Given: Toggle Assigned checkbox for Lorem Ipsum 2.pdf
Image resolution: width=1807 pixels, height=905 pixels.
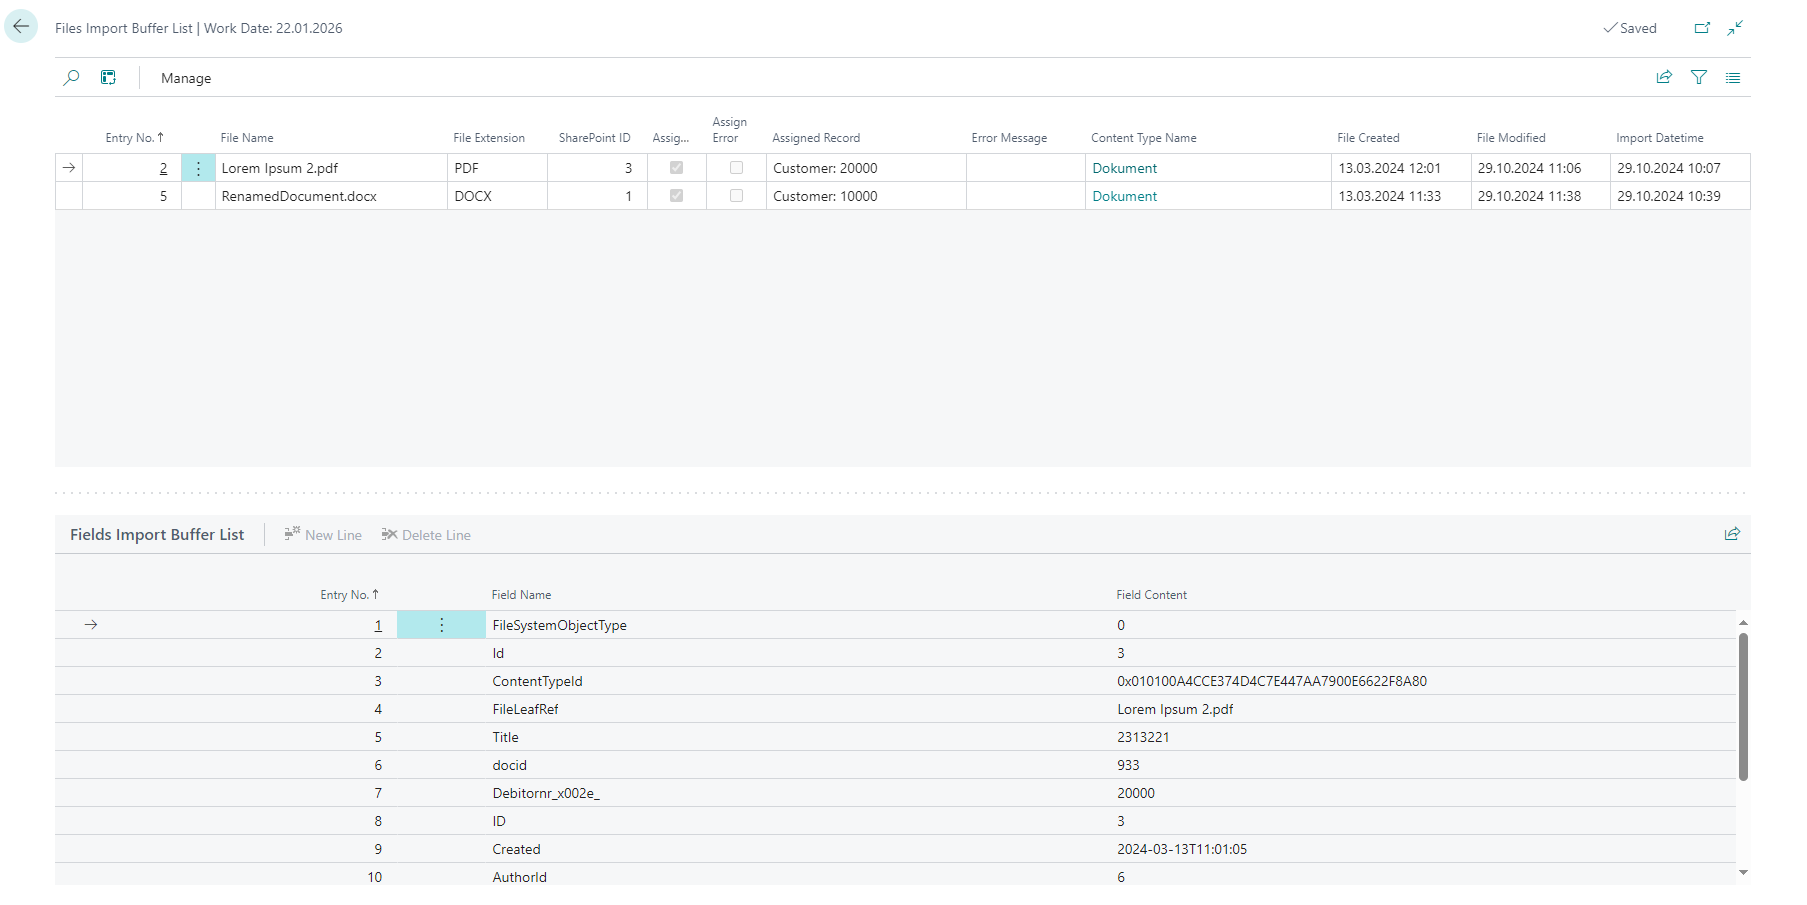Looking at the screenshot, I should pos(677,168).
